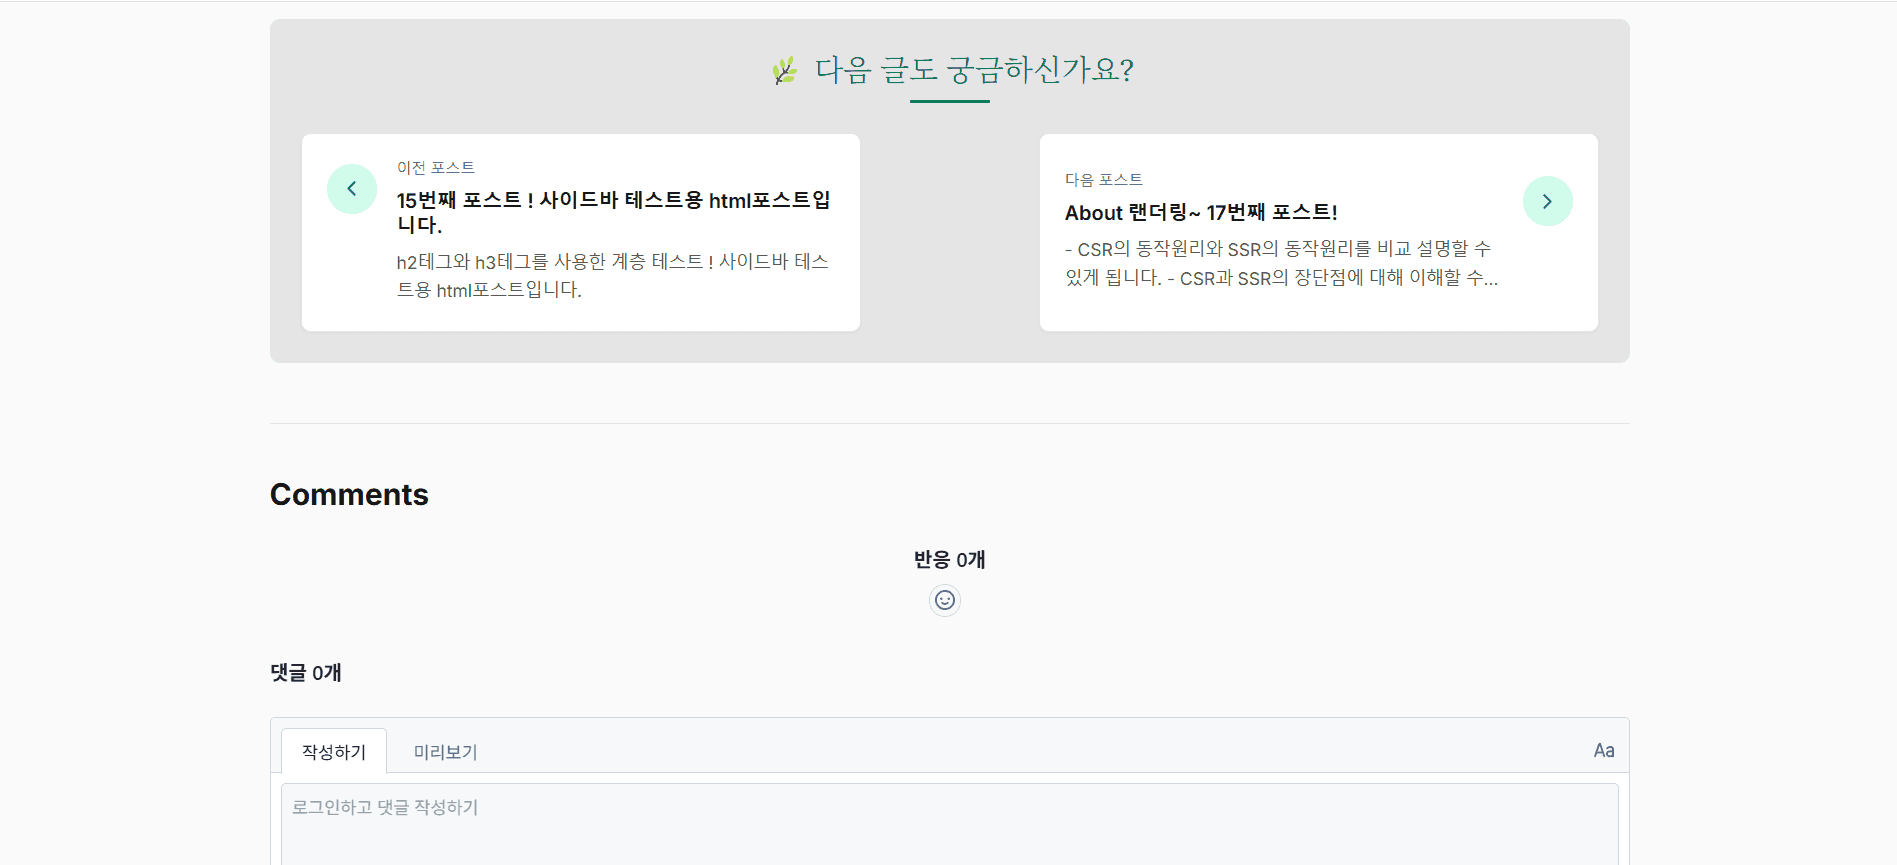The image size is (1897, 865).
Task: Click the CSR의 동작원리 post description
Action: 1280,263
